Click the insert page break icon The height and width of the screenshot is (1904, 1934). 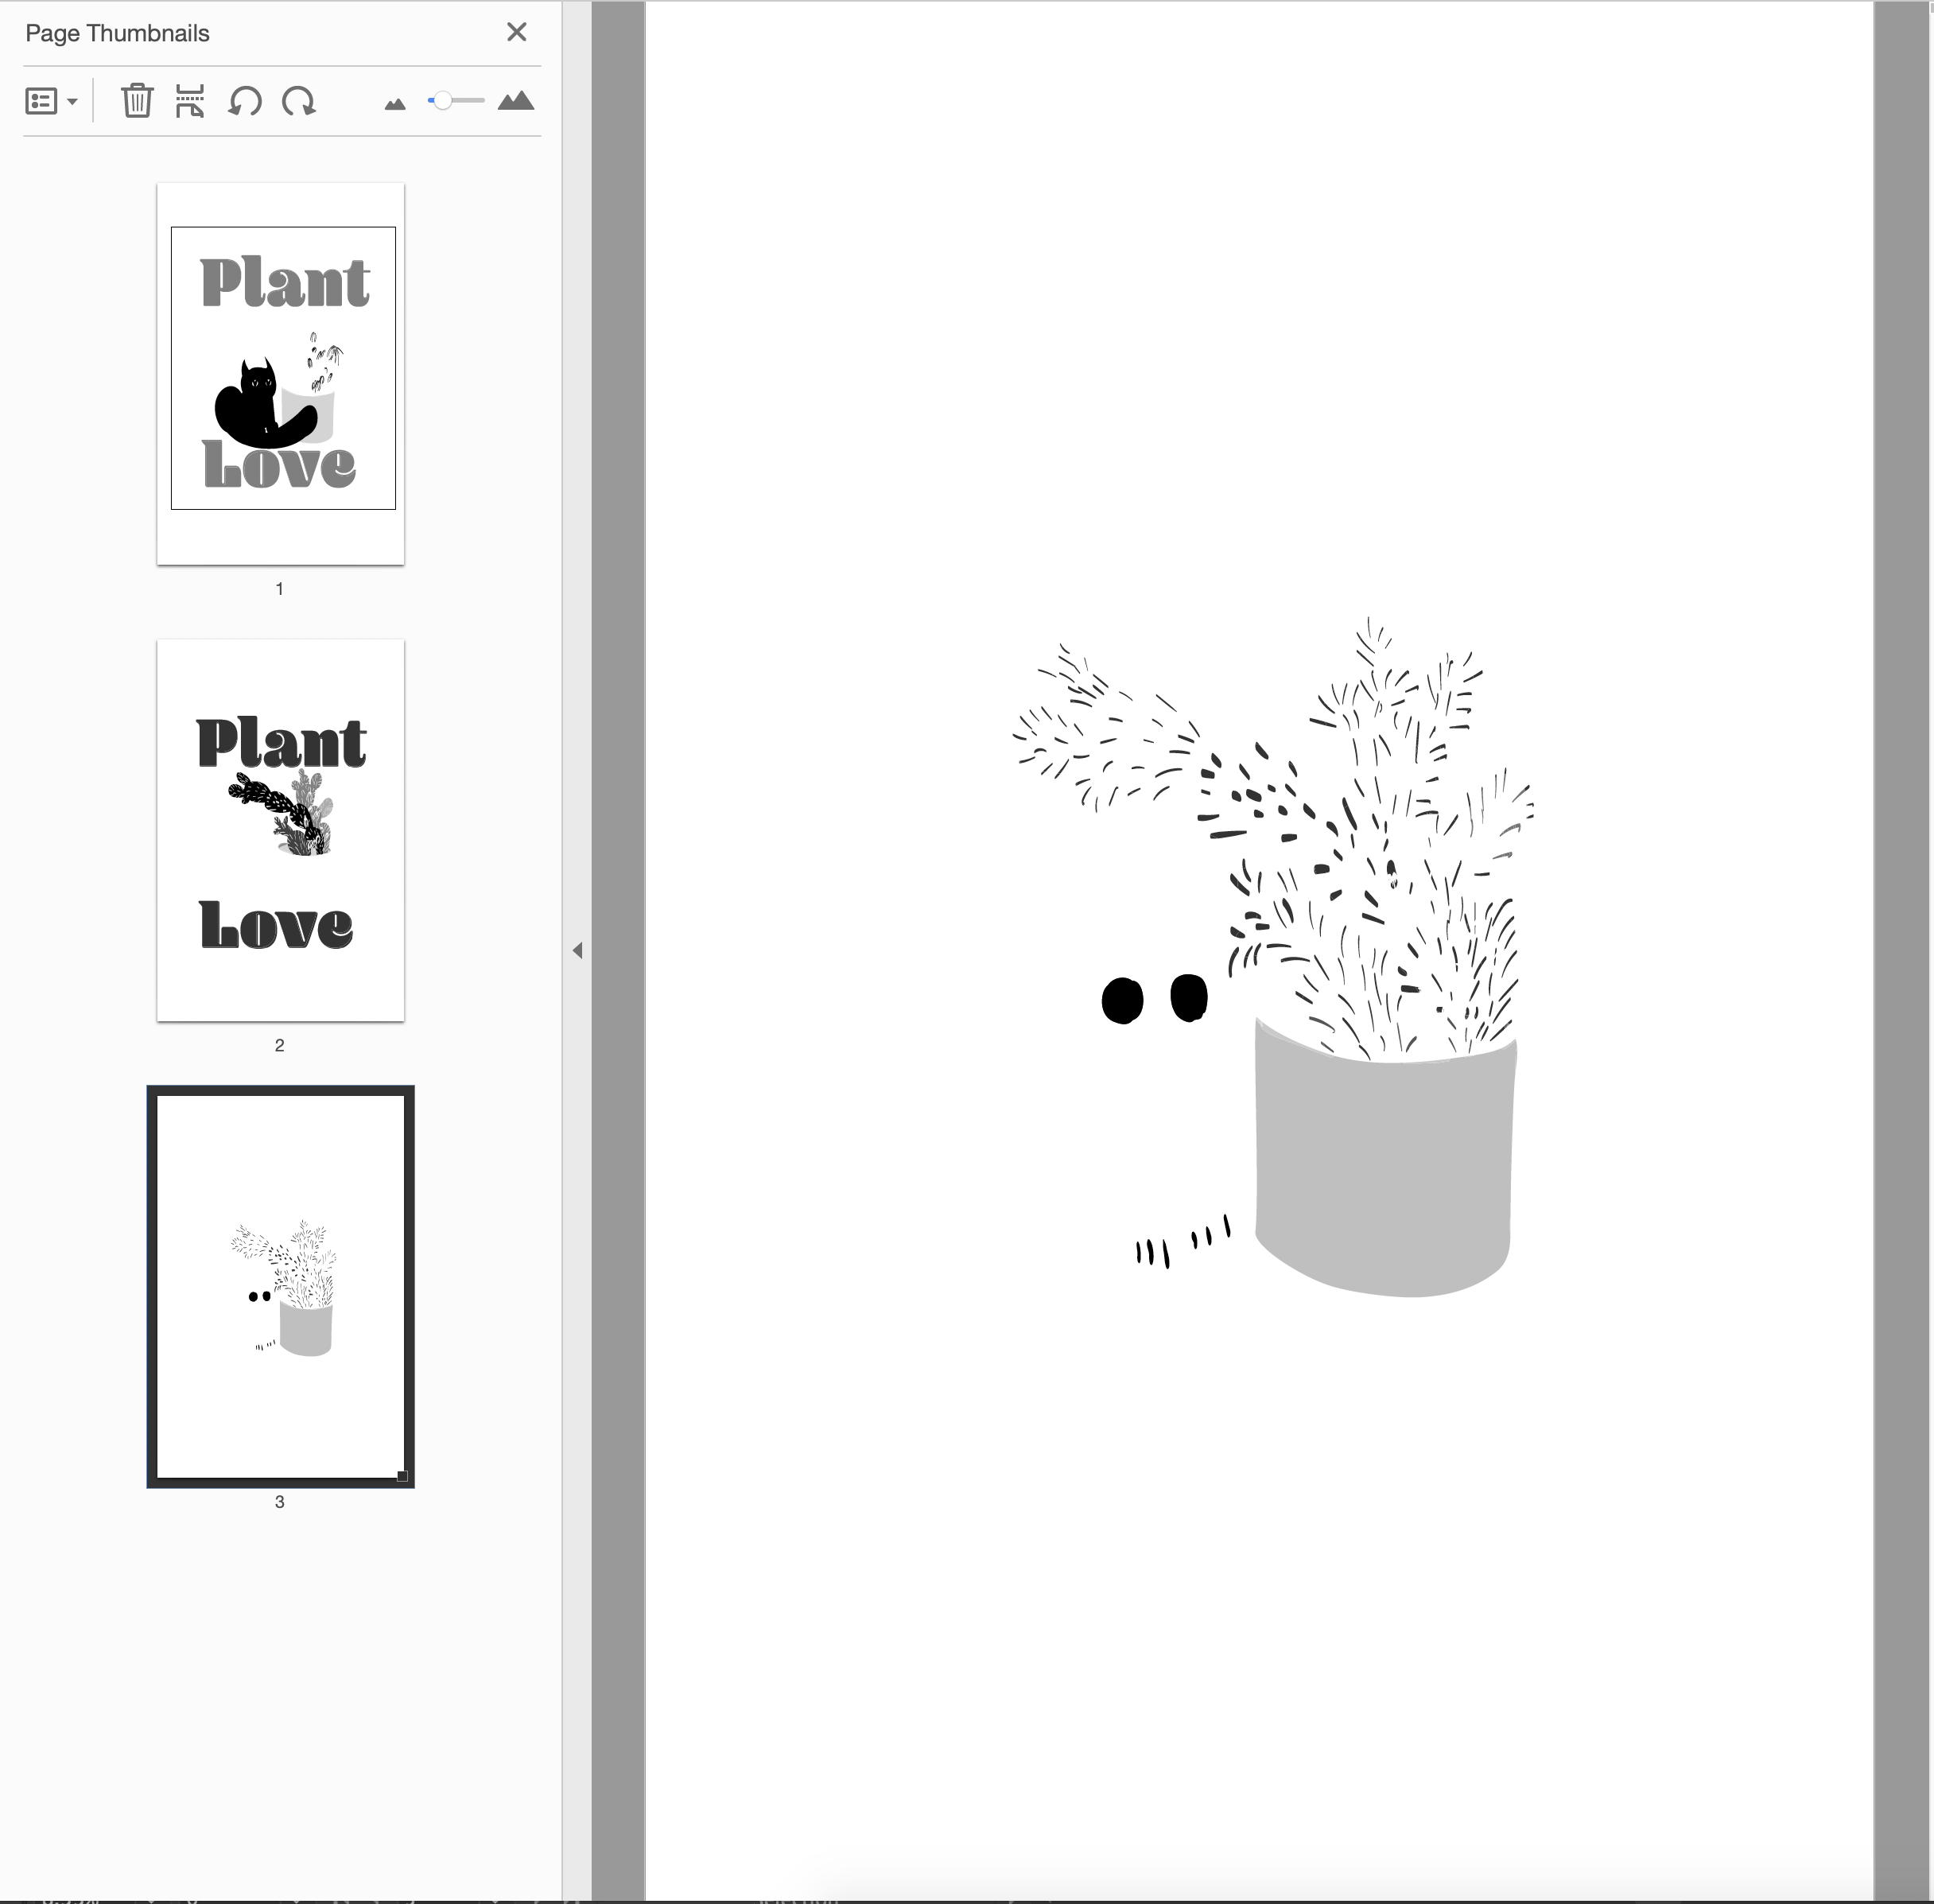pyautogui.click(x=189, y=101)
